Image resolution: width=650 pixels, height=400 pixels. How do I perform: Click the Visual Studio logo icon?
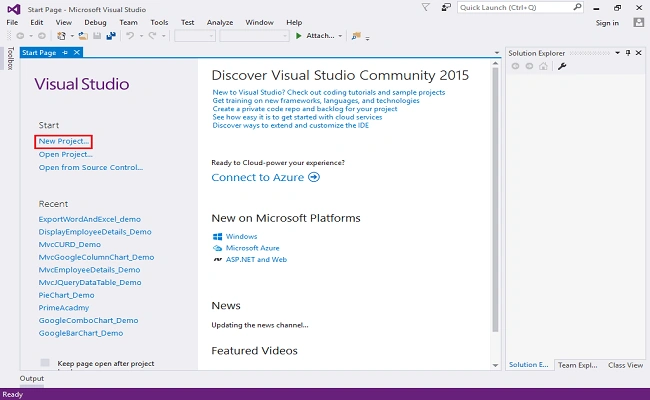tap(13, 9)
